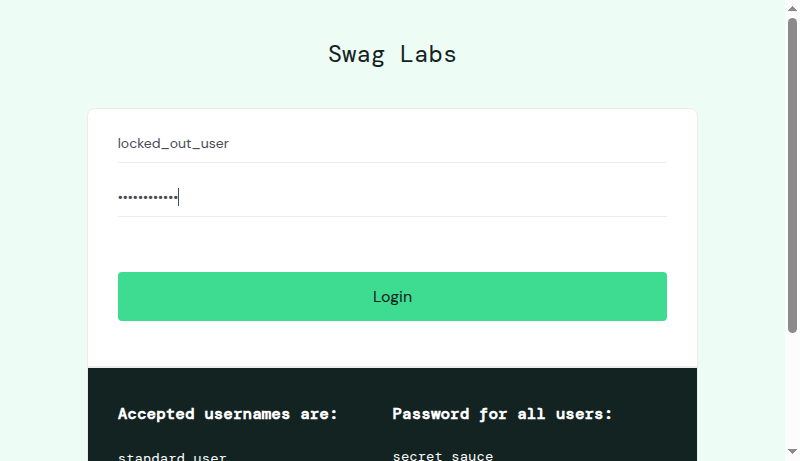Viewport: 800px width, 461px height.
Task: Click the "Accepted usernames are:" heading
Action: coord(228,414)
